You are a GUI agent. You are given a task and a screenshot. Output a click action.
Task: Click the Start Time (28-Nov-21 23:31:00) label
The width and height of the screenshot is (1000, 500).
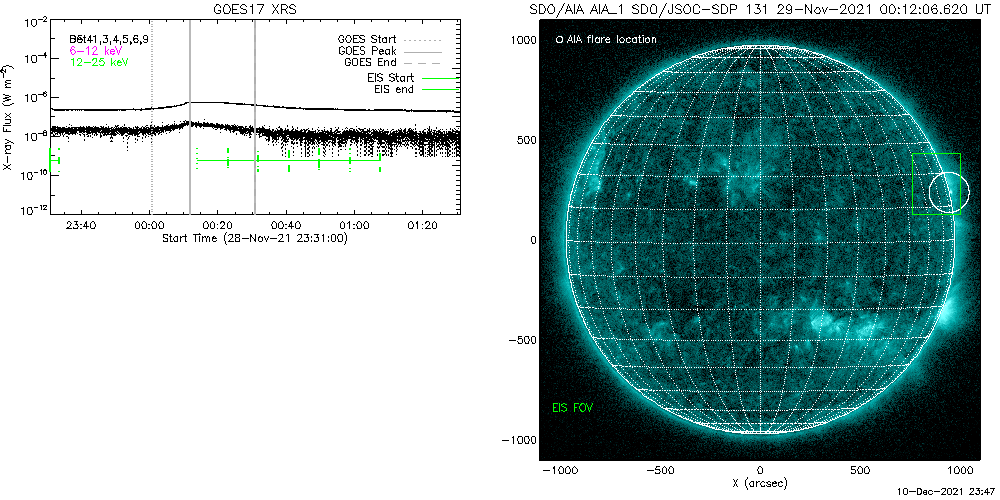click(254, 238)
